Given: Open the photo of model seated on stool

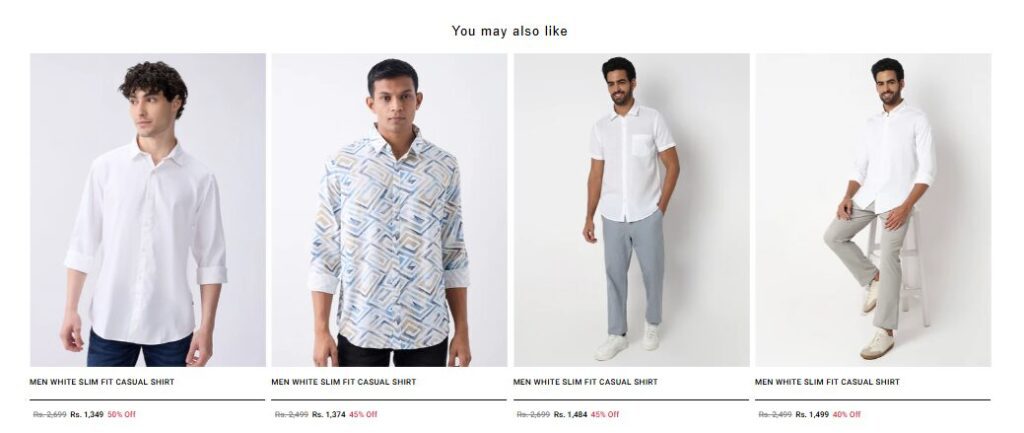Looking at the screenshot, I should (x=873, y=210).
